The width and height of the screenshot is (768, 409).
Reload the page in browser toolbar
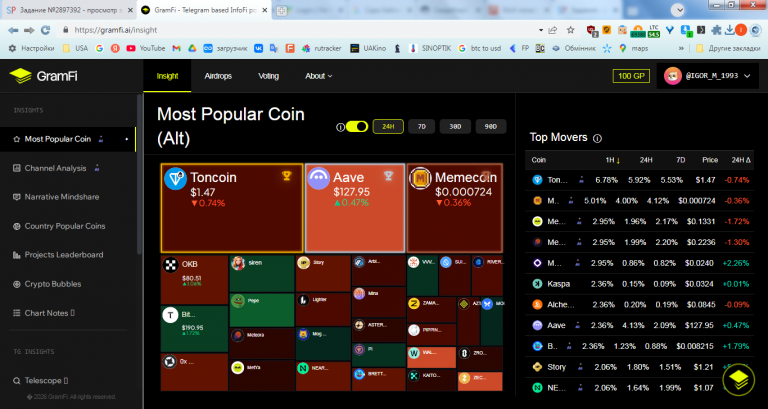point(46,30)
